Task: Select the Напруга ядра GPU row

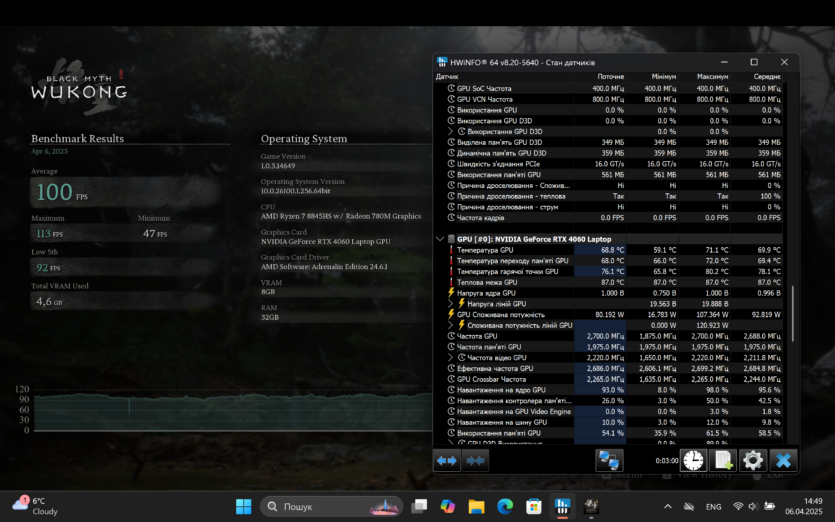Action: [608, 293]
